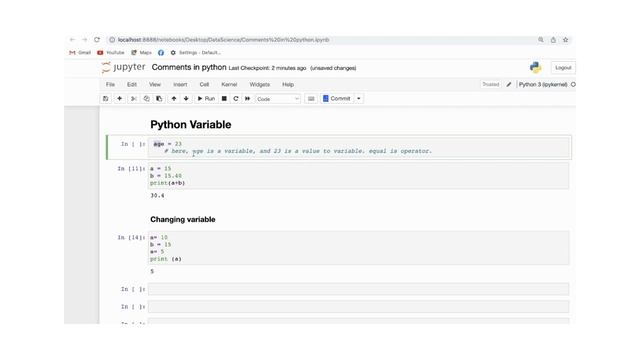Copy selected cells icon

[x=146, y=98]
